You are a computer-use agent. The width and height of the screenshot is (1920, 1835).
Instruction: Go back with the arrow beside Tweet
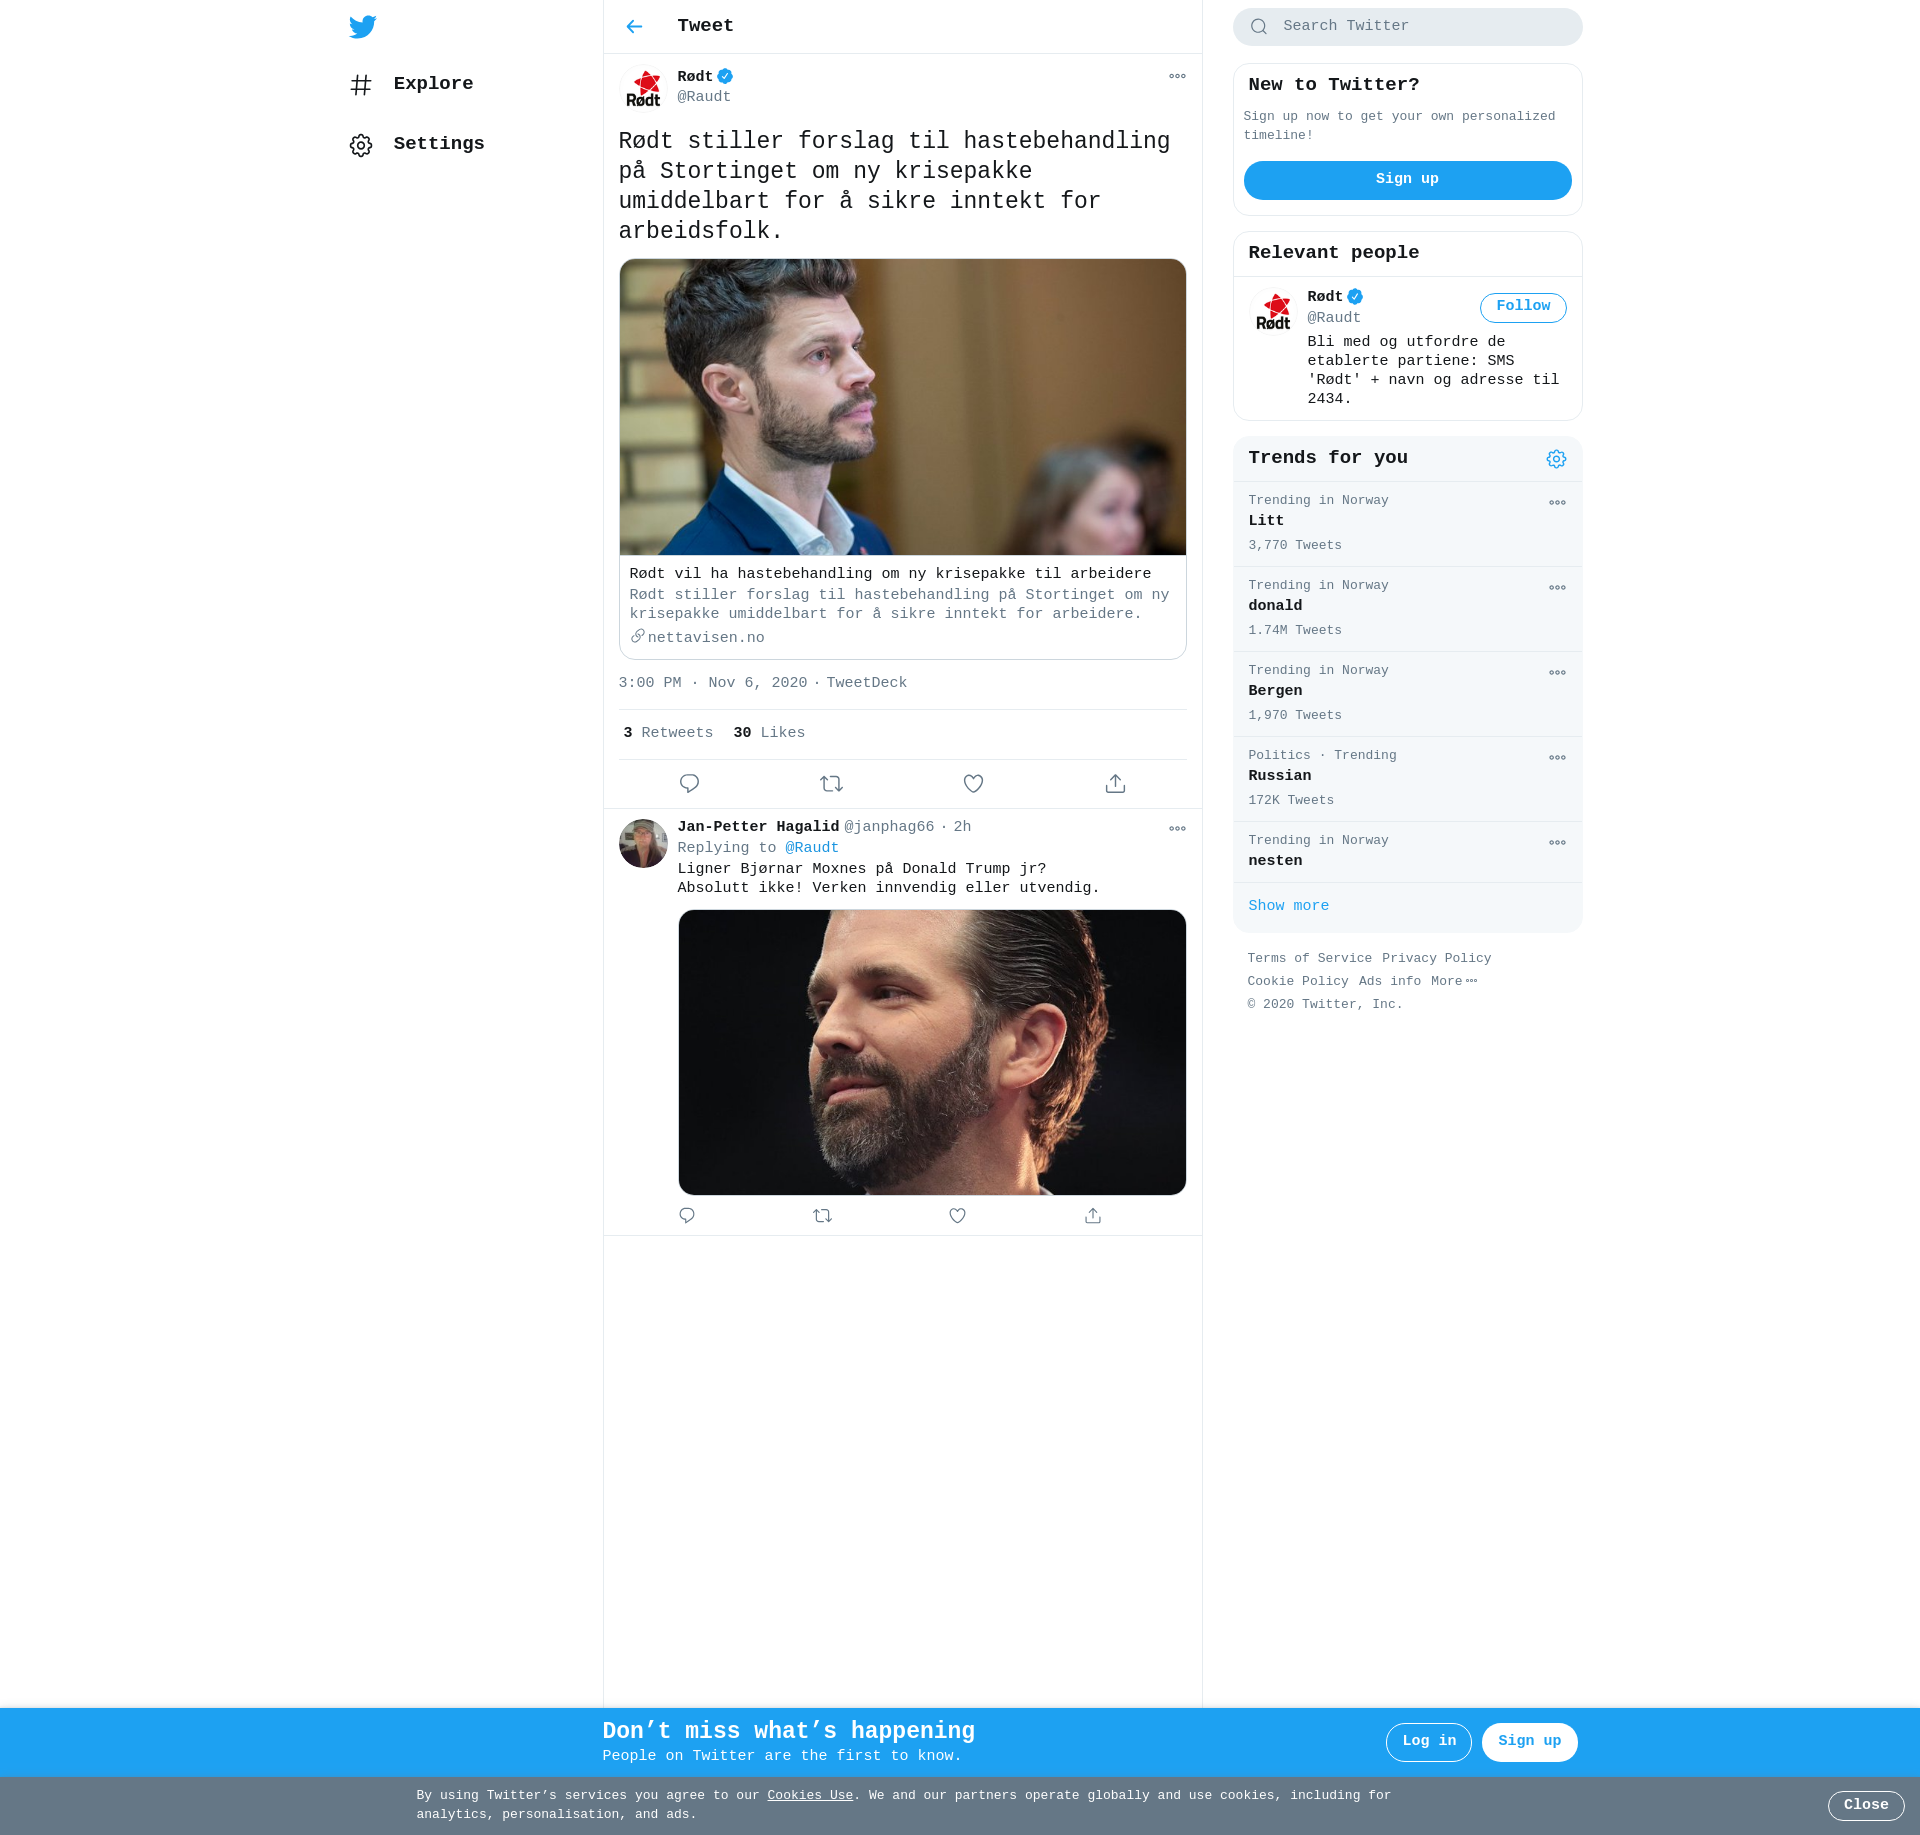(x=634, y=27)
